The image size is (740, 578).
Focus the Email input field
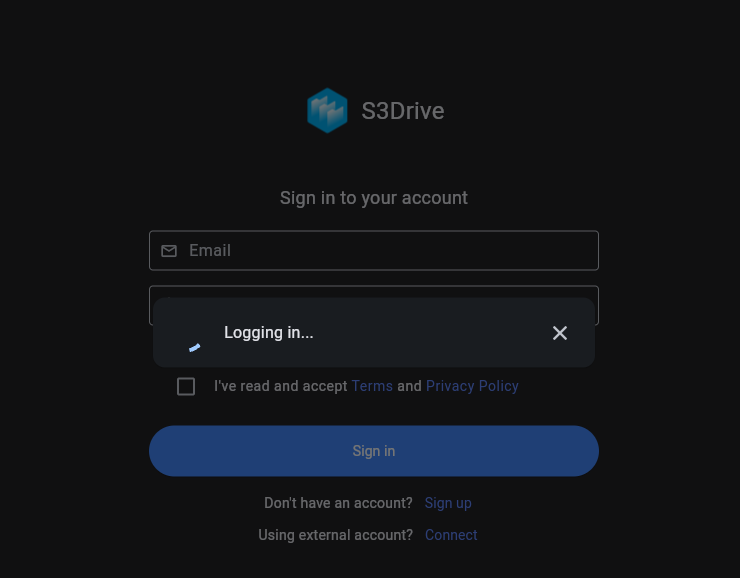point(374,251)
